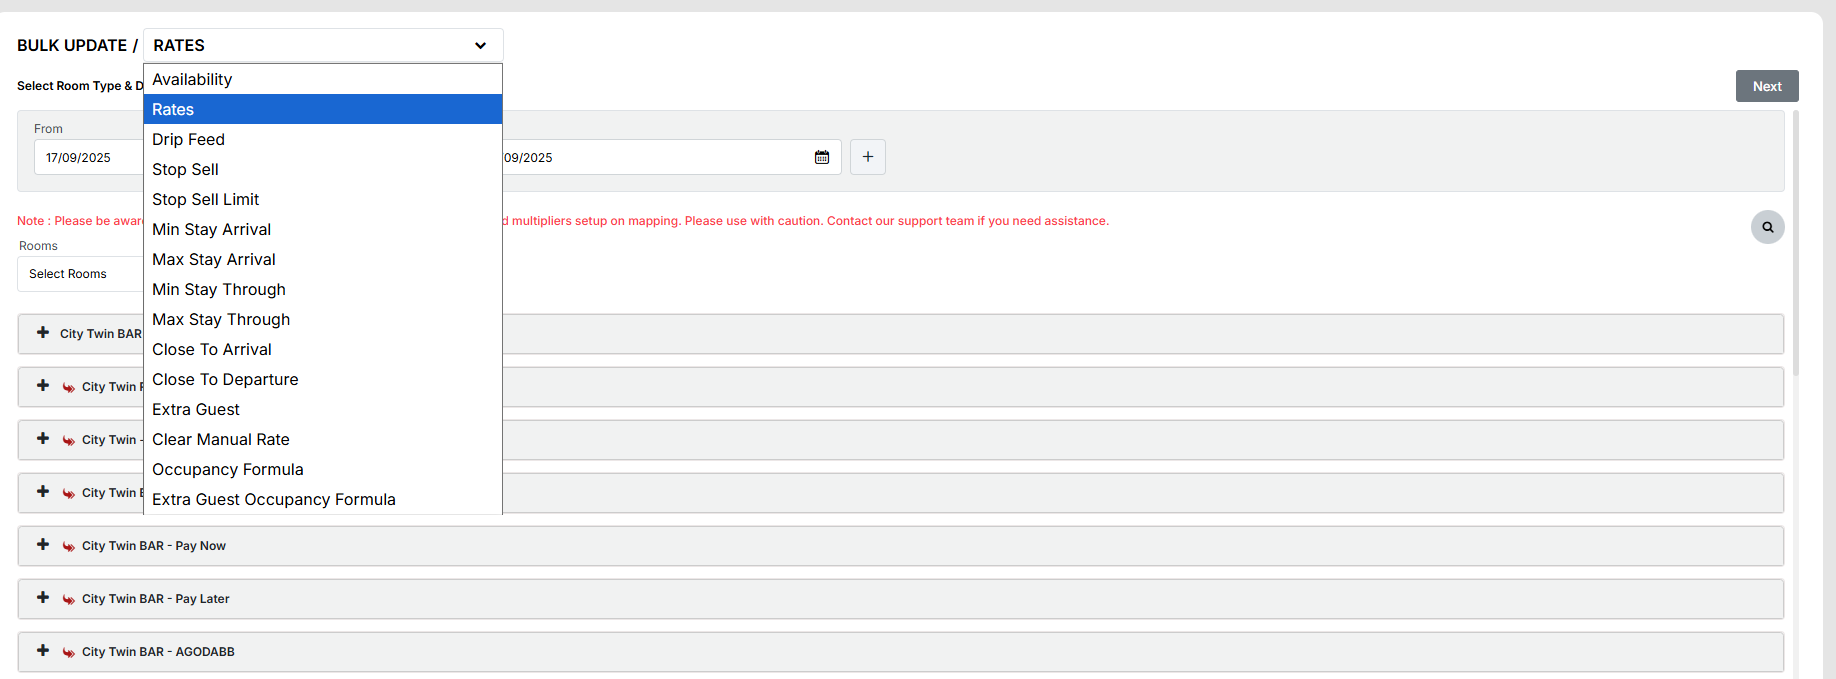Select Drip Feed from the list
This screenshot has width=1836, height=679.
188,139
